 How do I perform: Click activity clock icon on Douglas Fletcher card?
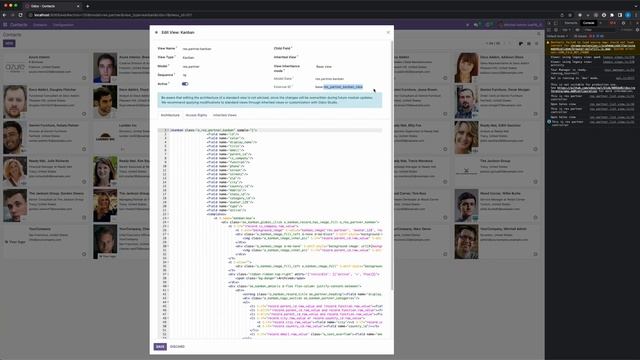[x=84, y=114]
